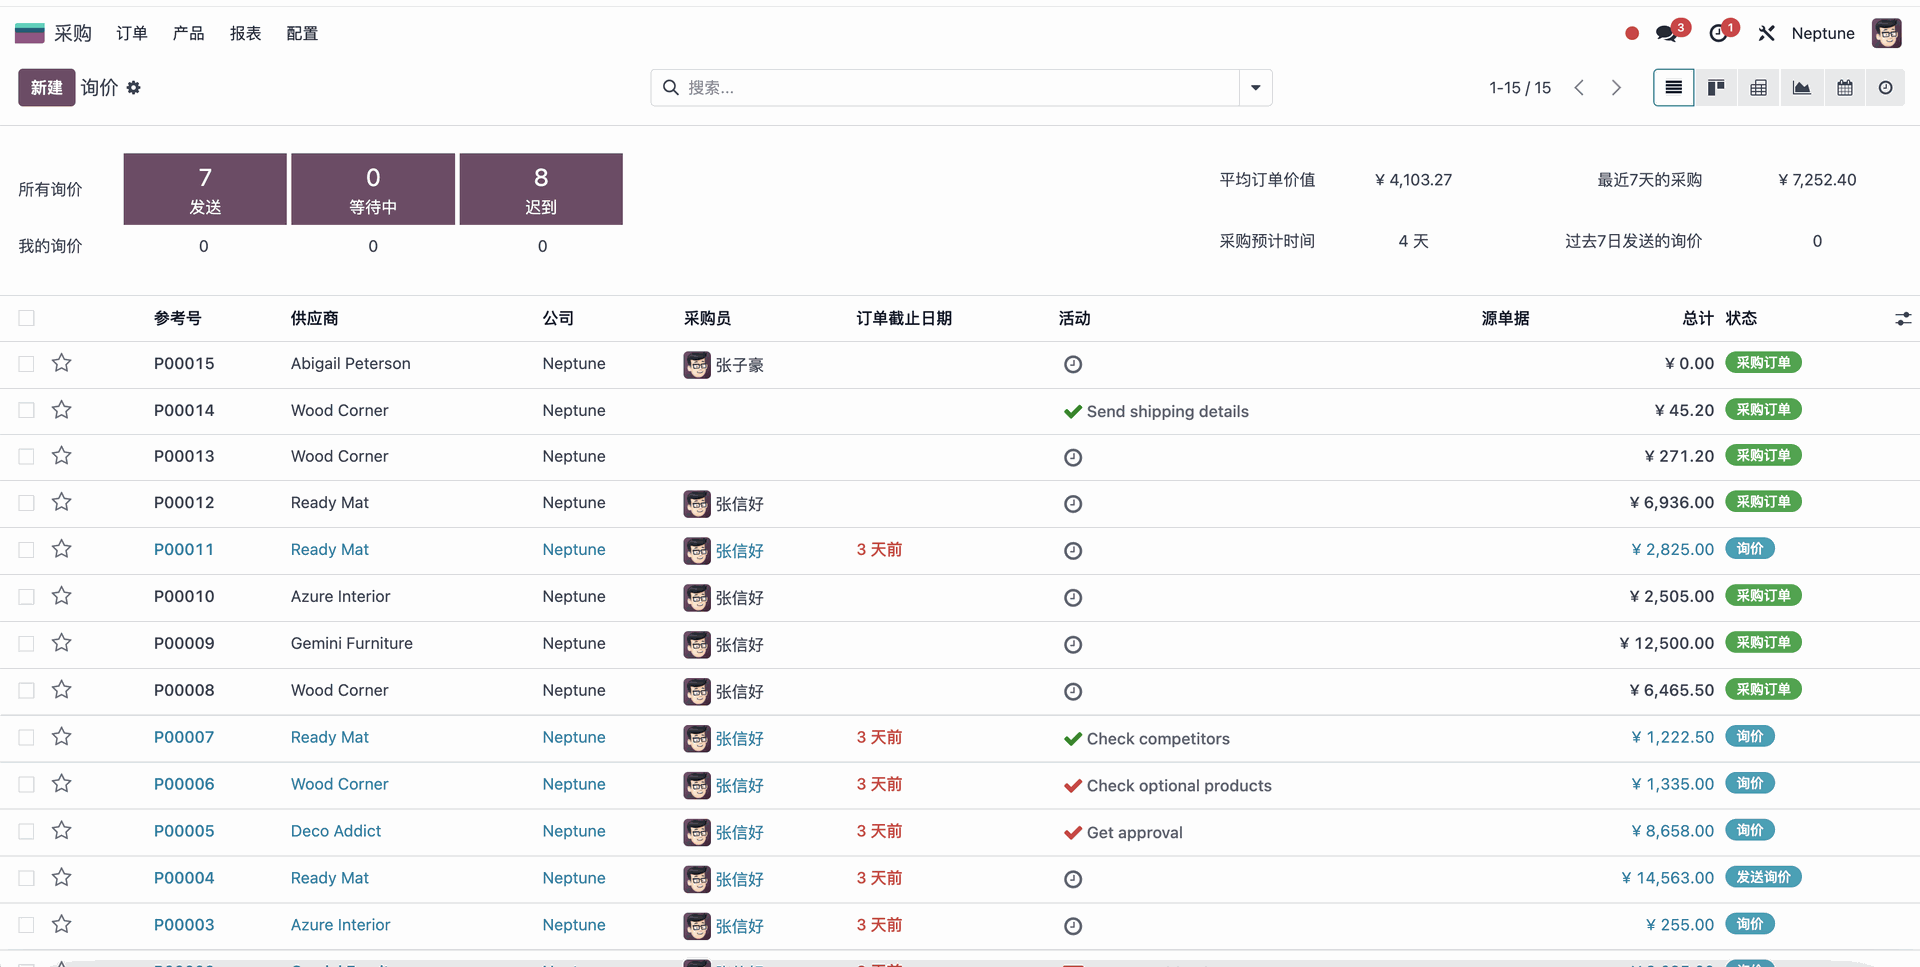Open the activities clock icon in navbar
This screenshot has height=967, width=1920.
[1719, 33]
